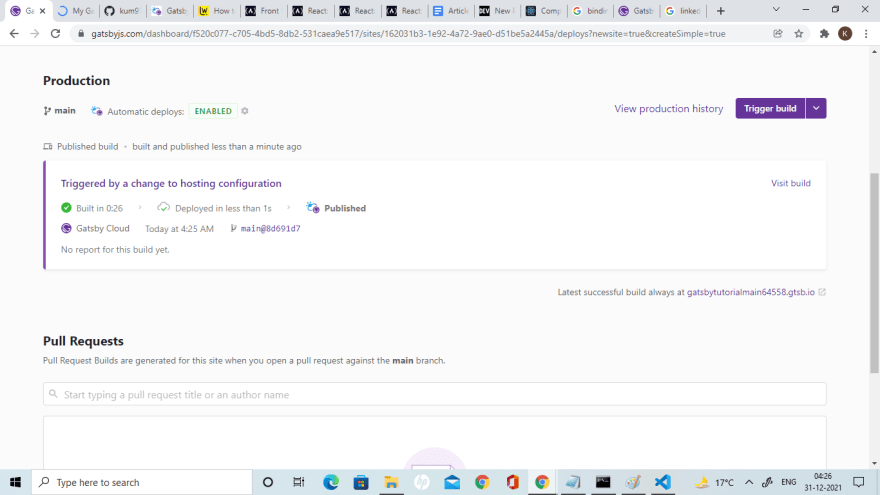Open Microsoft Store from taskbar
880x495 pixels.
361,482
